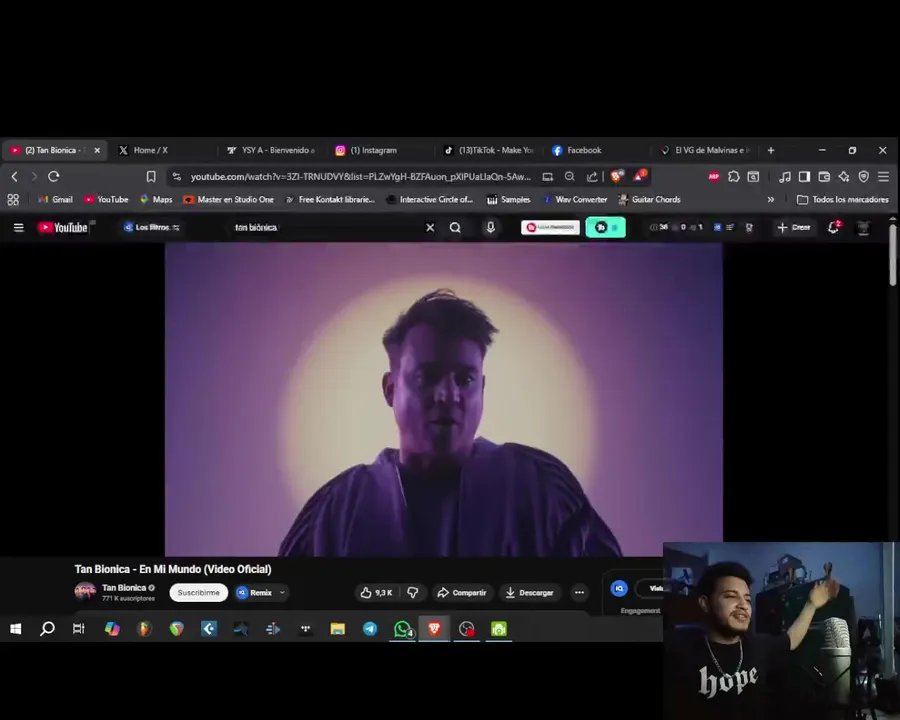Click the zoom magnifier icon in the address bar
This screenshot has width=900, height=720.
tap(569, 177)
